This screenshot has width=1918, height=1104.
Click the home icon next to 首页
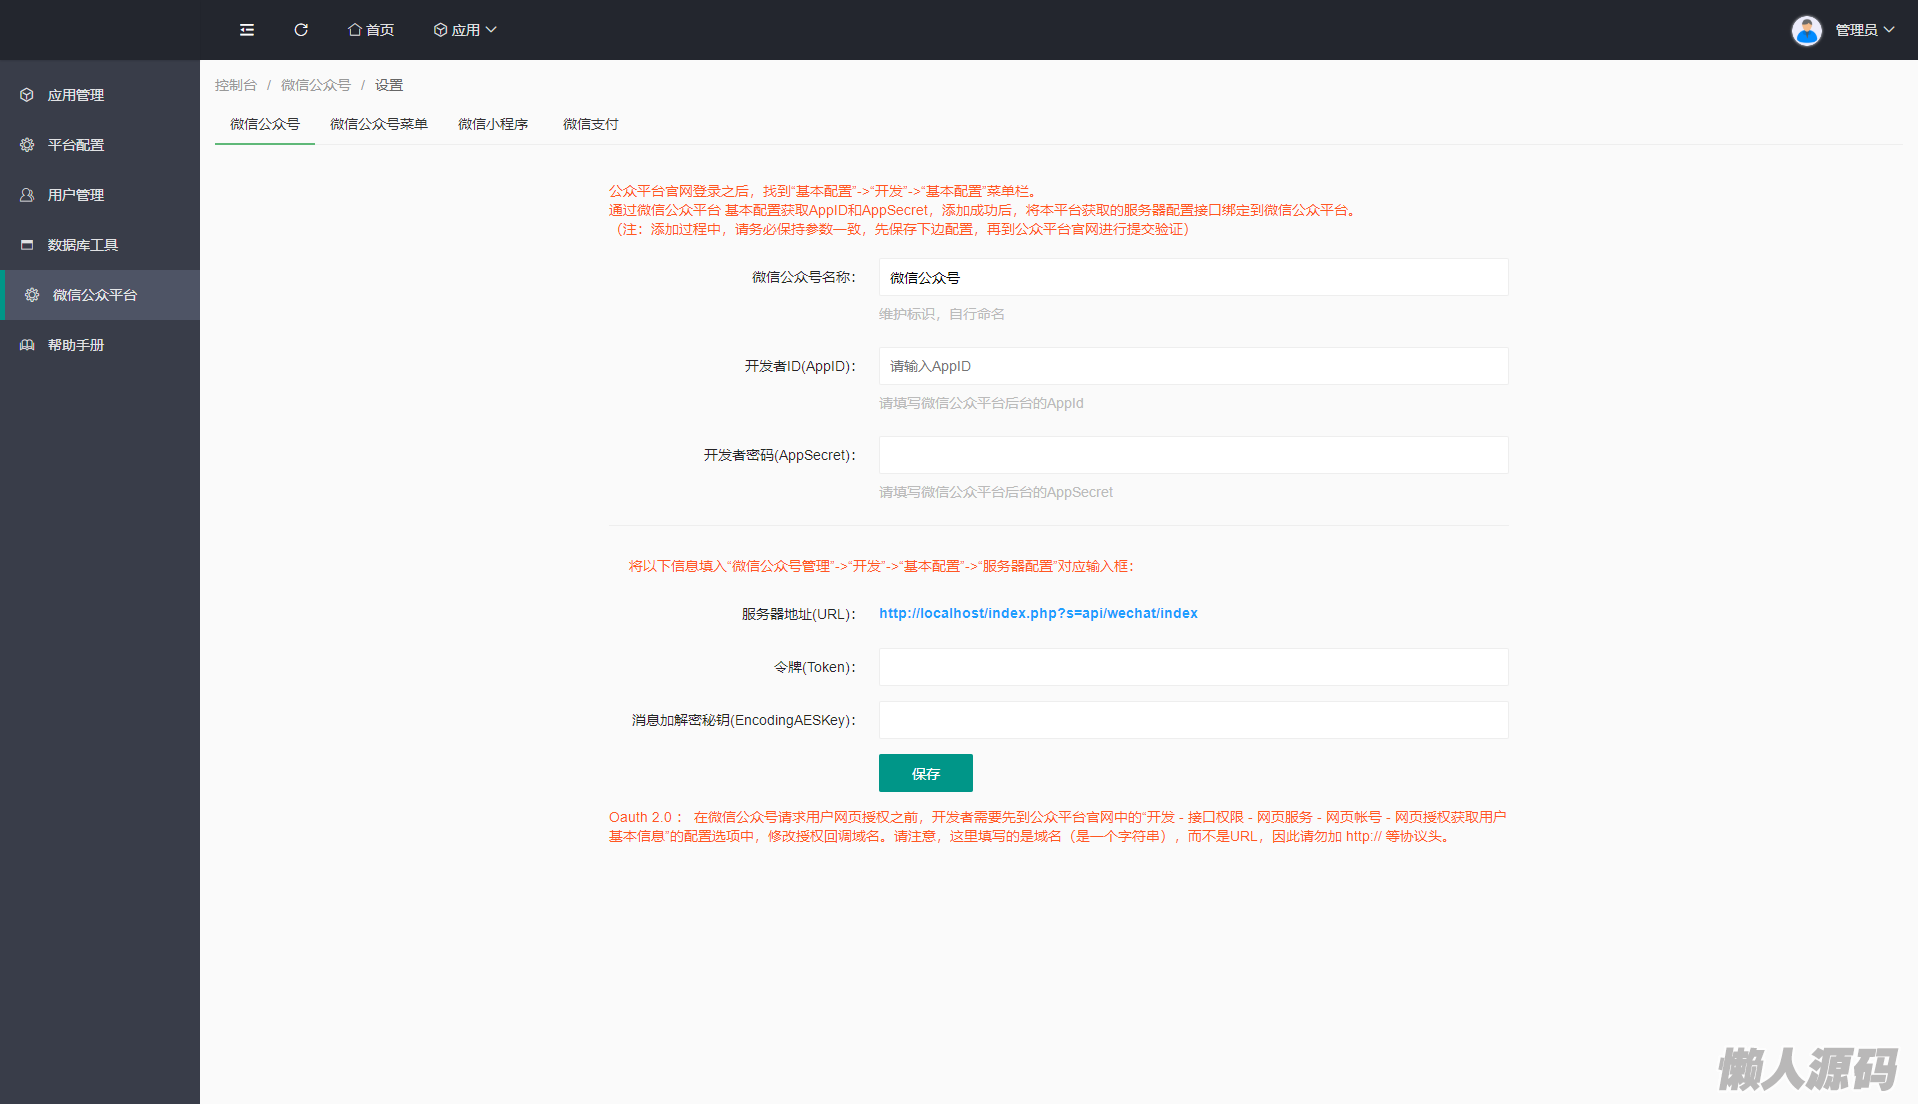click(354, 30)
